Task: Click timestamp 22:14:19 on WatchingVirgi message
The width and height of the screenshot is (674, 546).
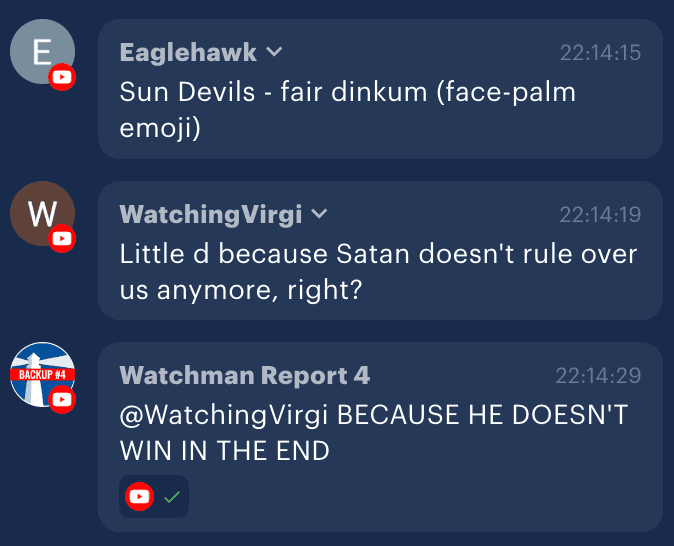Action: [x=600, y=214]
